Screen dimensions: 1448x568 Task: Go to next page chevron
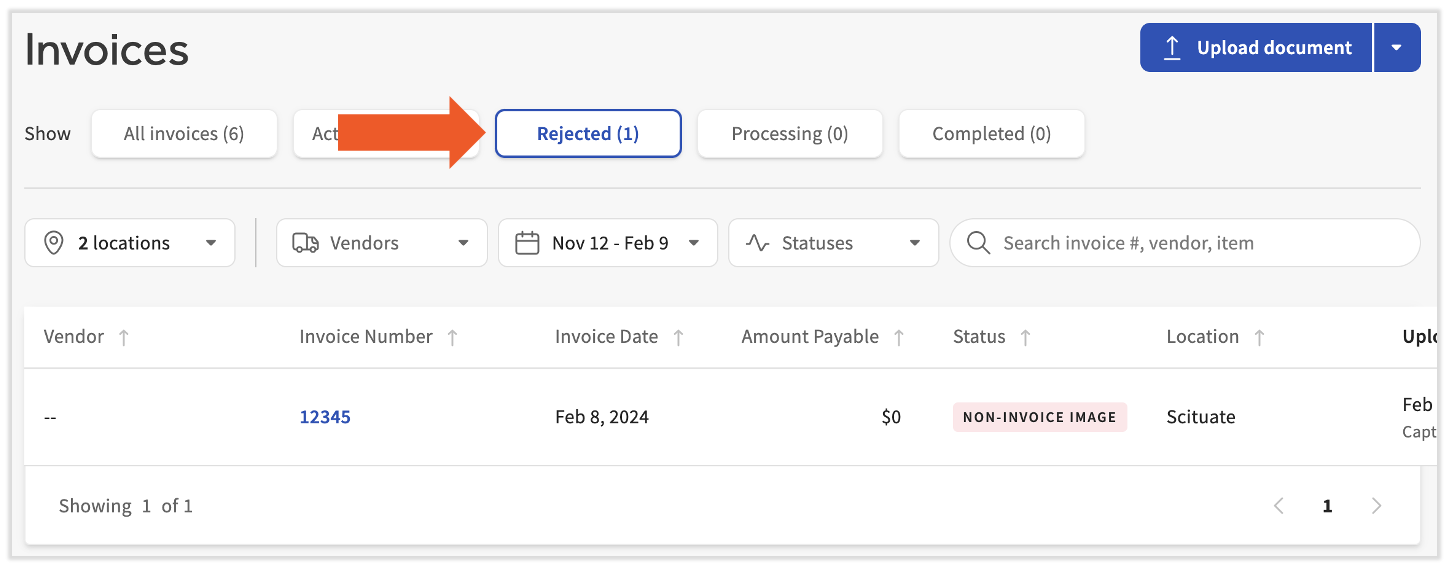(x=1376, y=506)
